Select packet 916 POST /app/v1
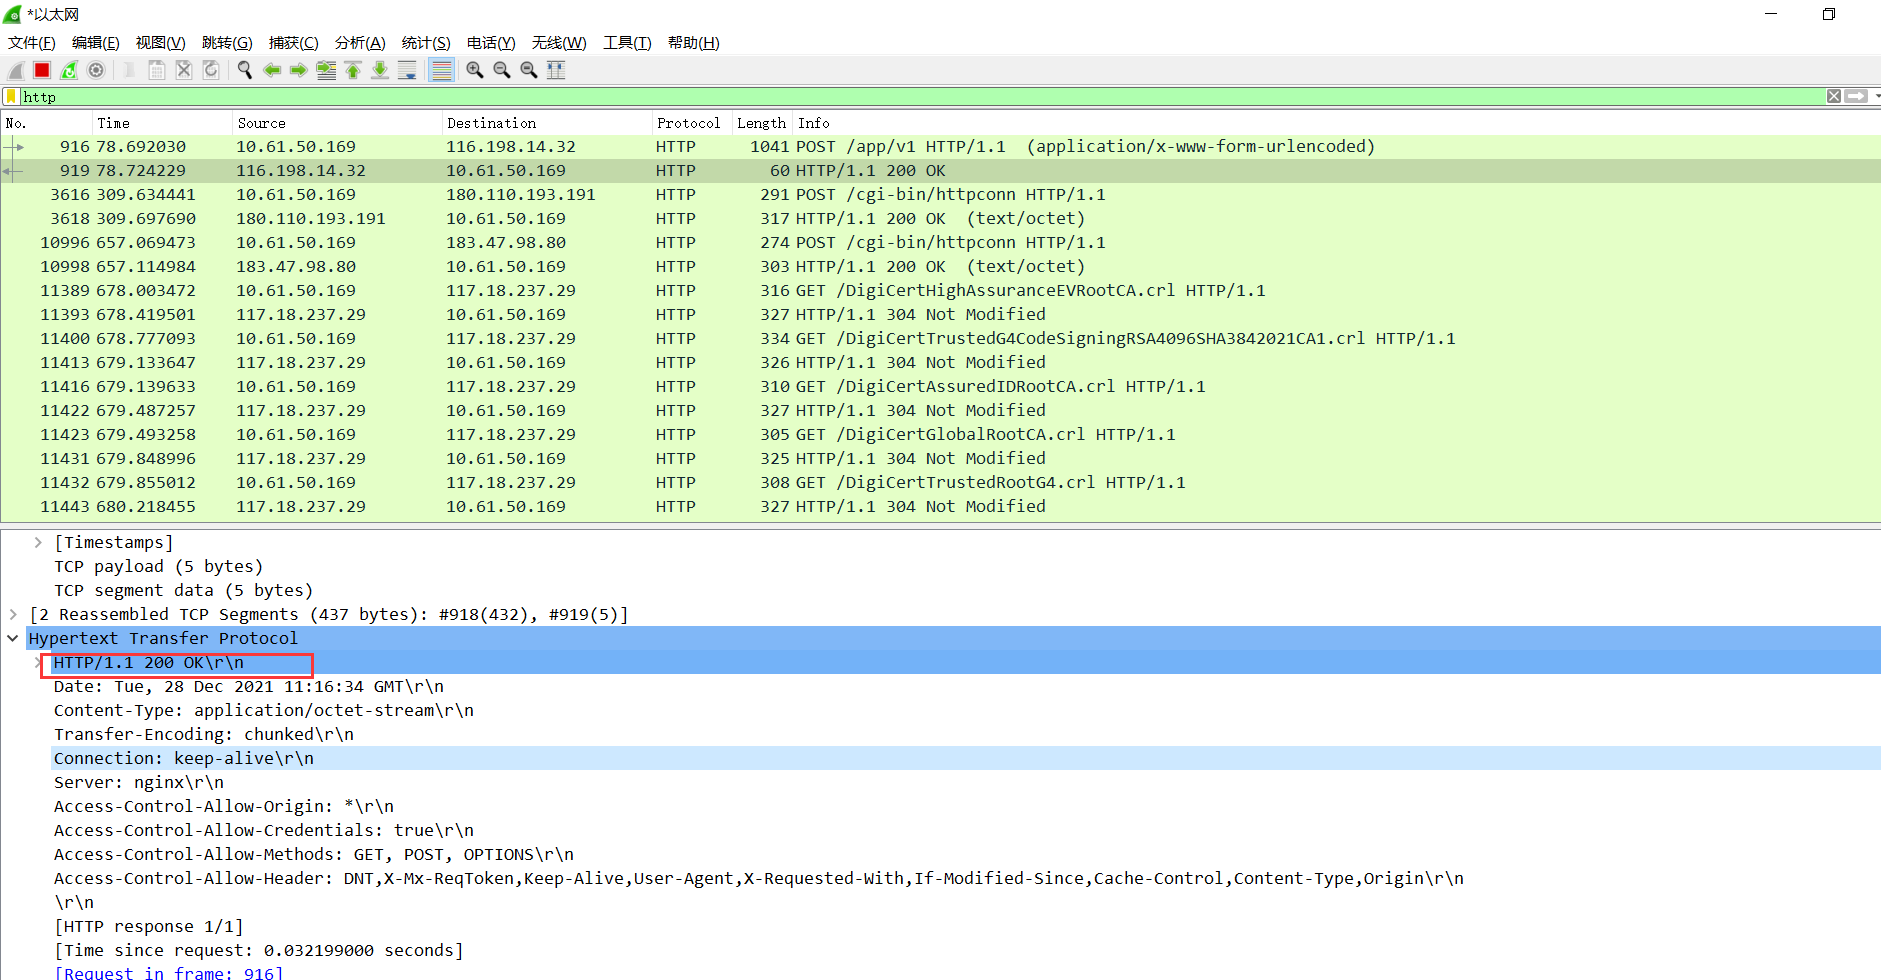Viewport: 1881px width, 980px height. pos(940,147)
